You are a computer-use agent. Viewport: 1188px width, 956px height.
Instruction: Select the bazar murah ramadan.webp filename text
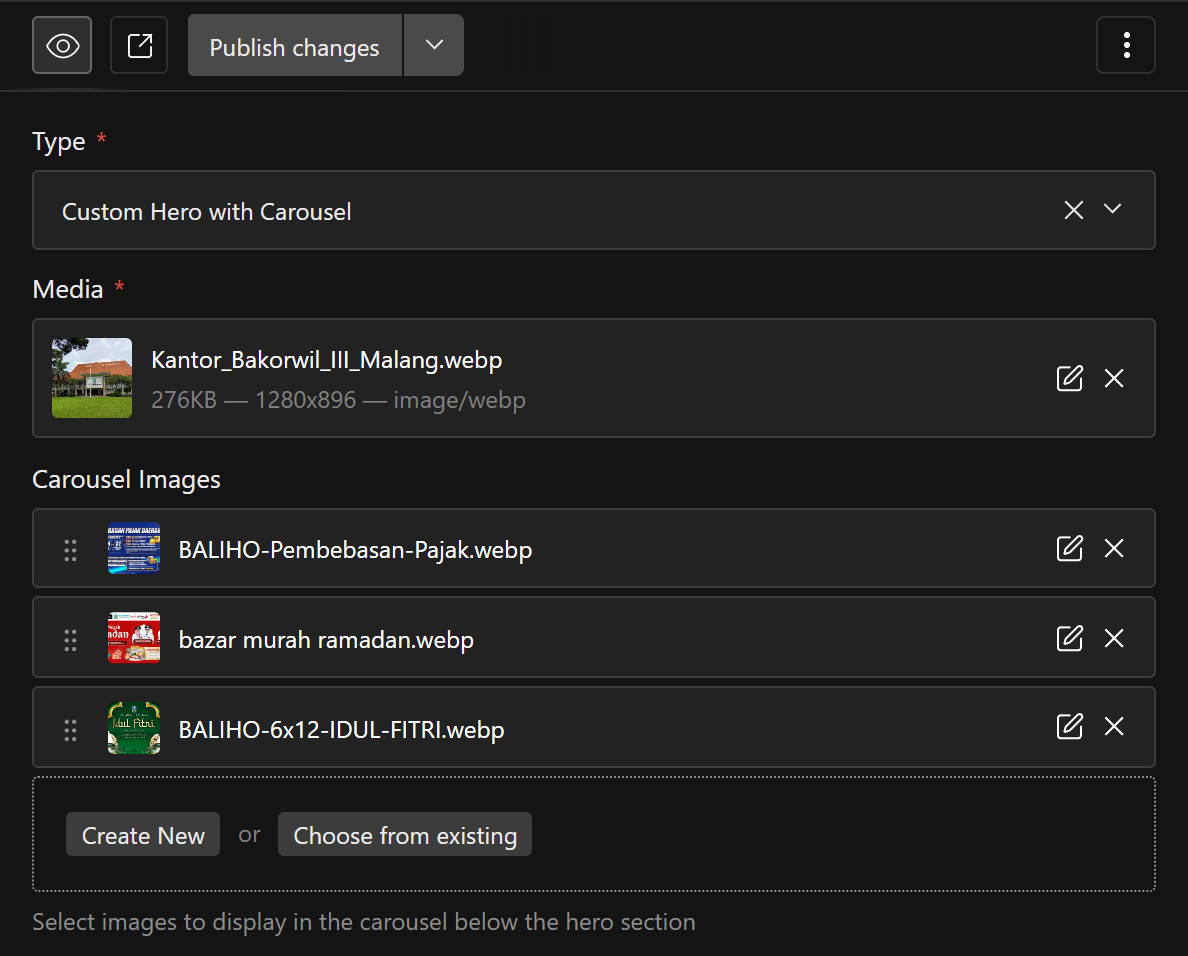[x=327, y=640]
